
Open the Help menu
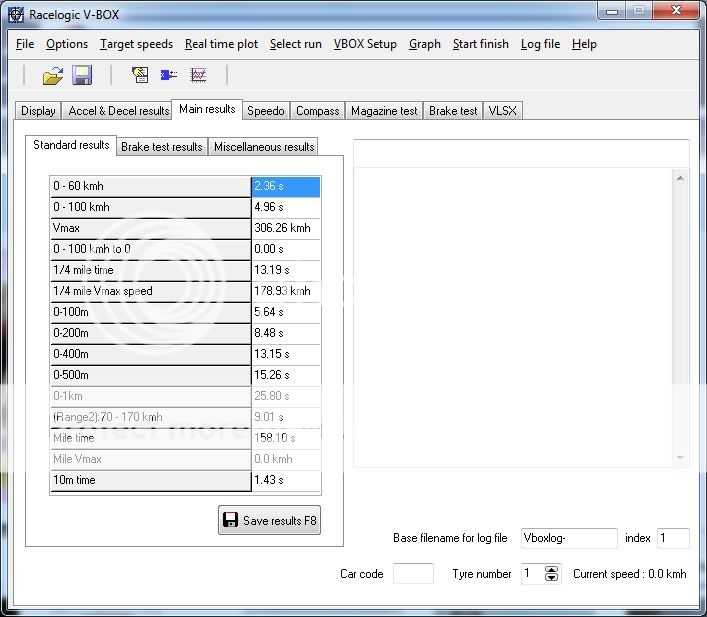click(x=584, y=44)
